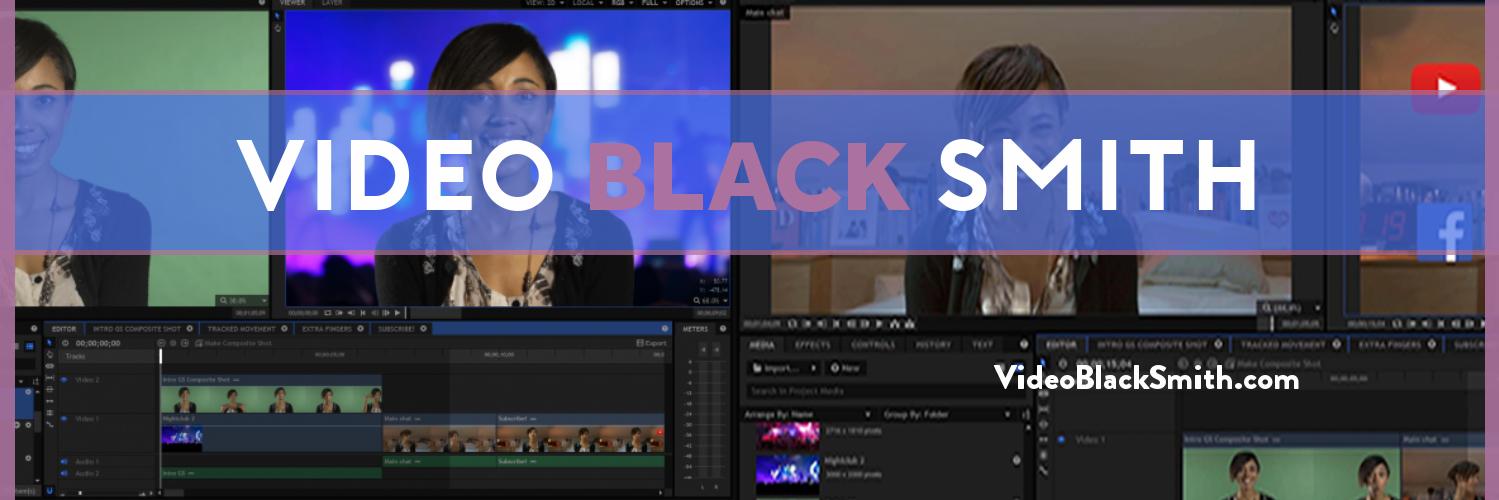
Task: Select the Intro GS audio clip on Audio 2
Action: click(x=271, y=473)
